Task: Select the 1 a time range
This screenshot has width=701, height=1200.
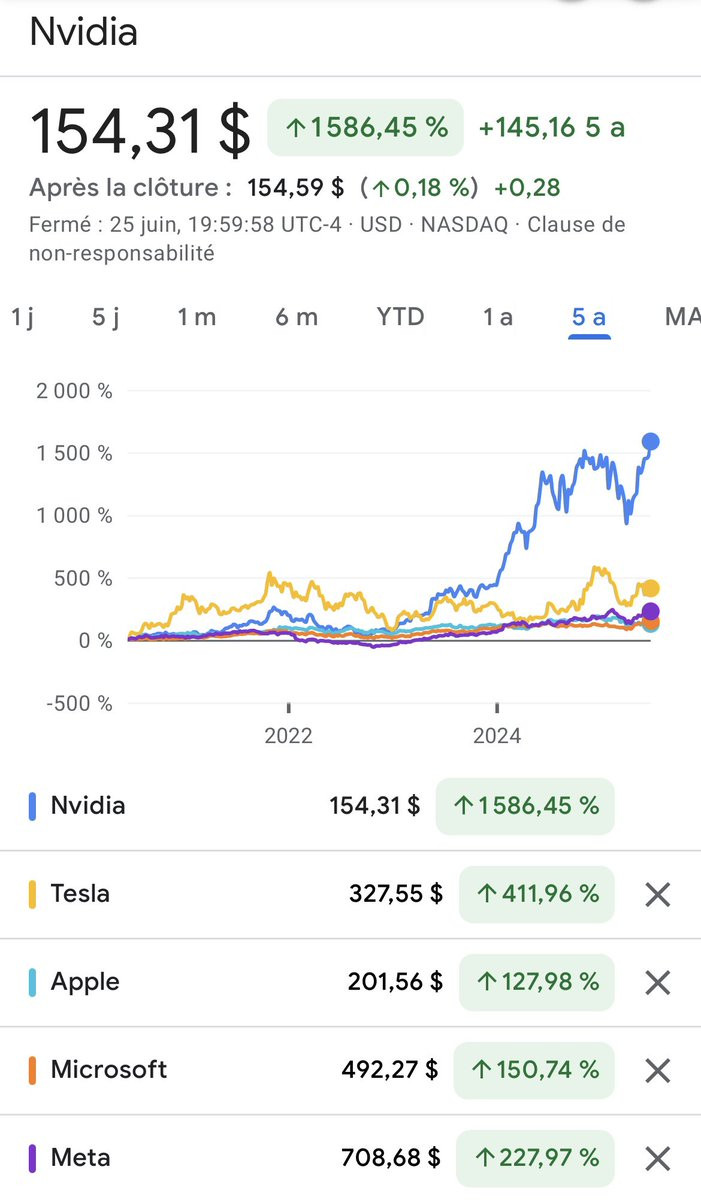Action: pyautogui.click(x=497, y=317)
